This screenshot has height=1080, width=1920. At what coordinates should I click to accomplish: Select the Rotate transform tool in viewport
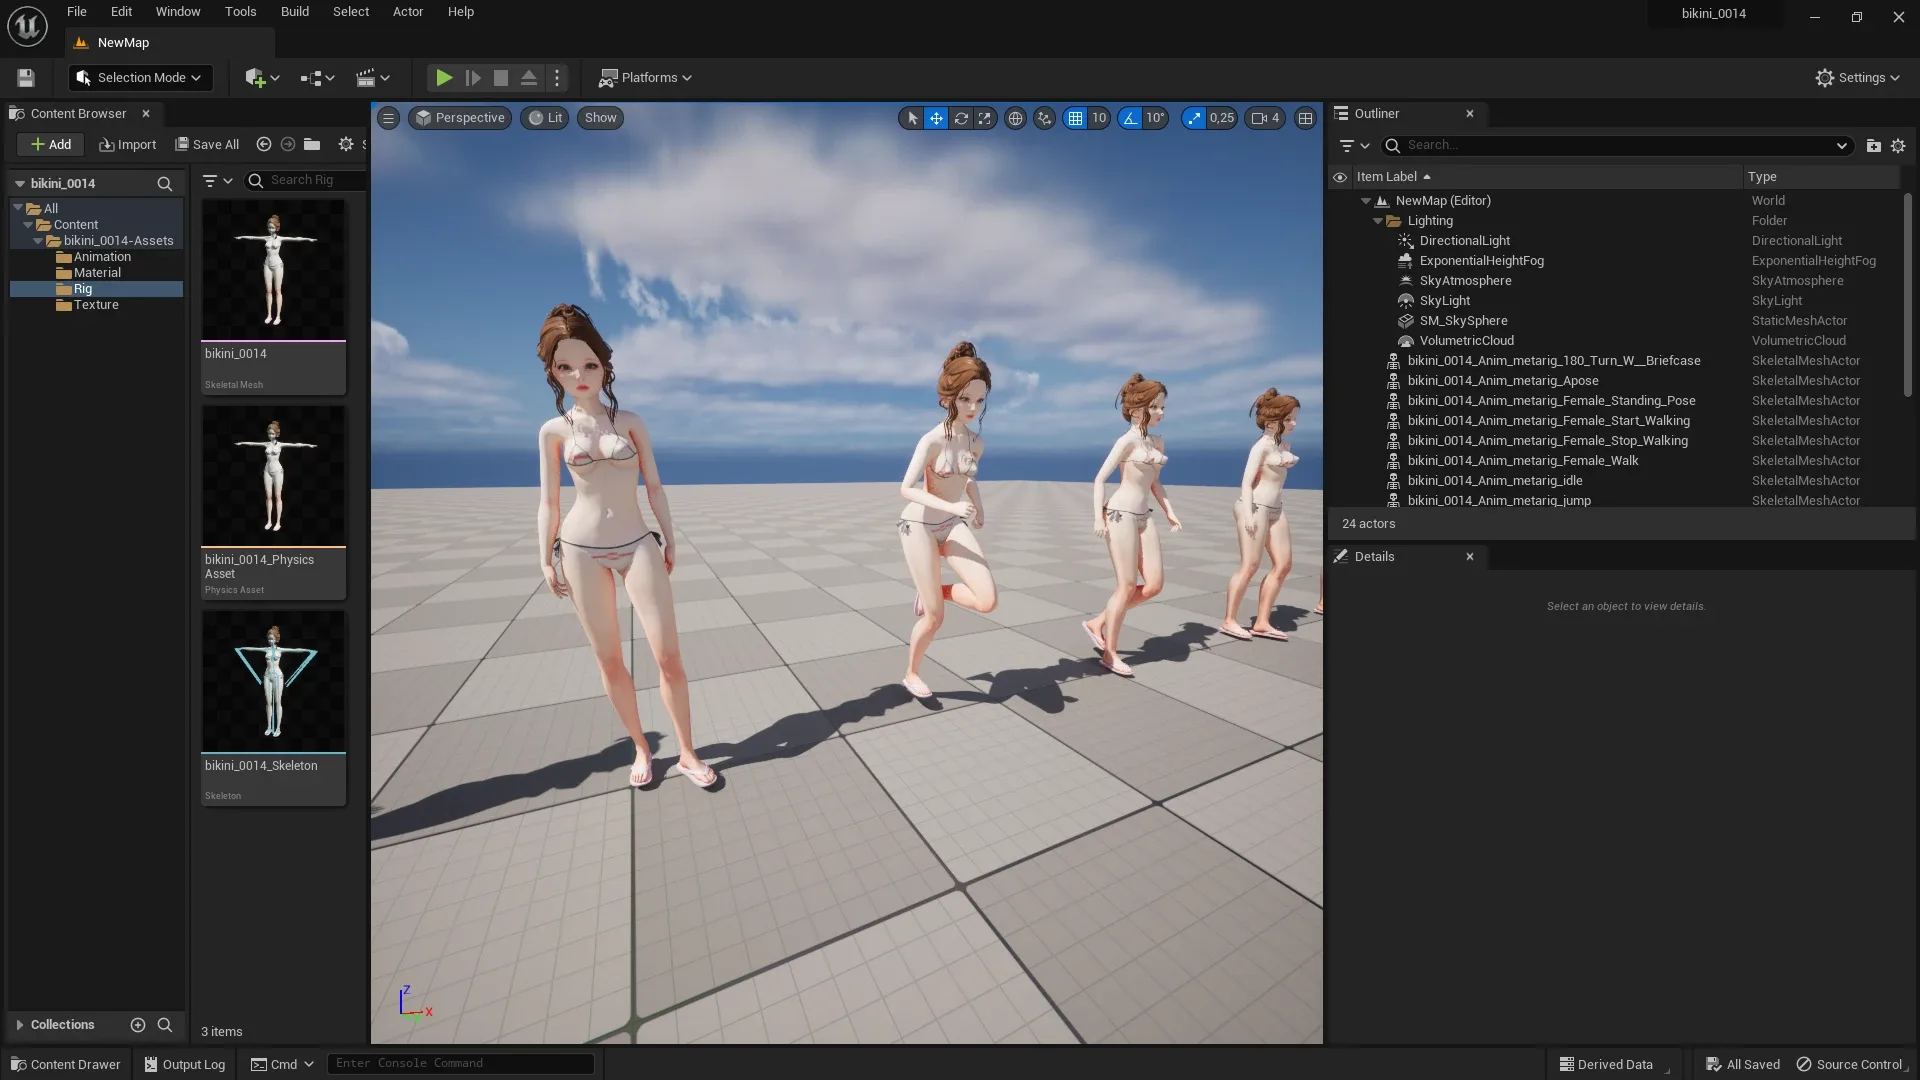coord(961,118)
